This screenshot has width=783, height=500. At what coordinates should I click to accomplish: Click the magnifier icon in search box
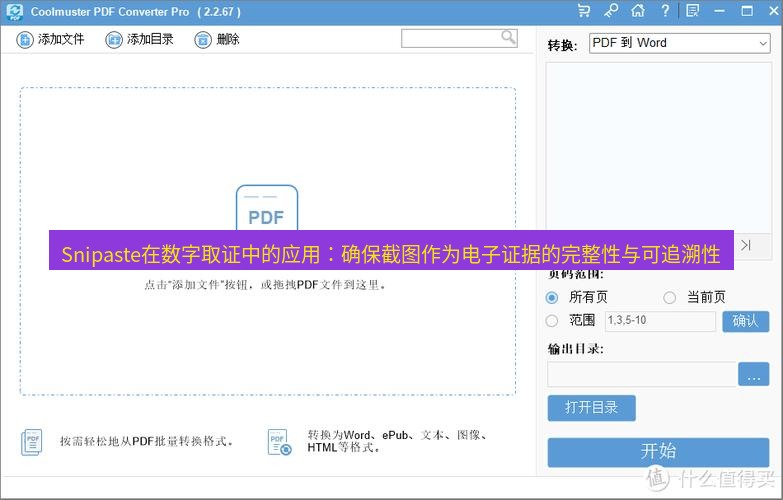pos(508,37)
